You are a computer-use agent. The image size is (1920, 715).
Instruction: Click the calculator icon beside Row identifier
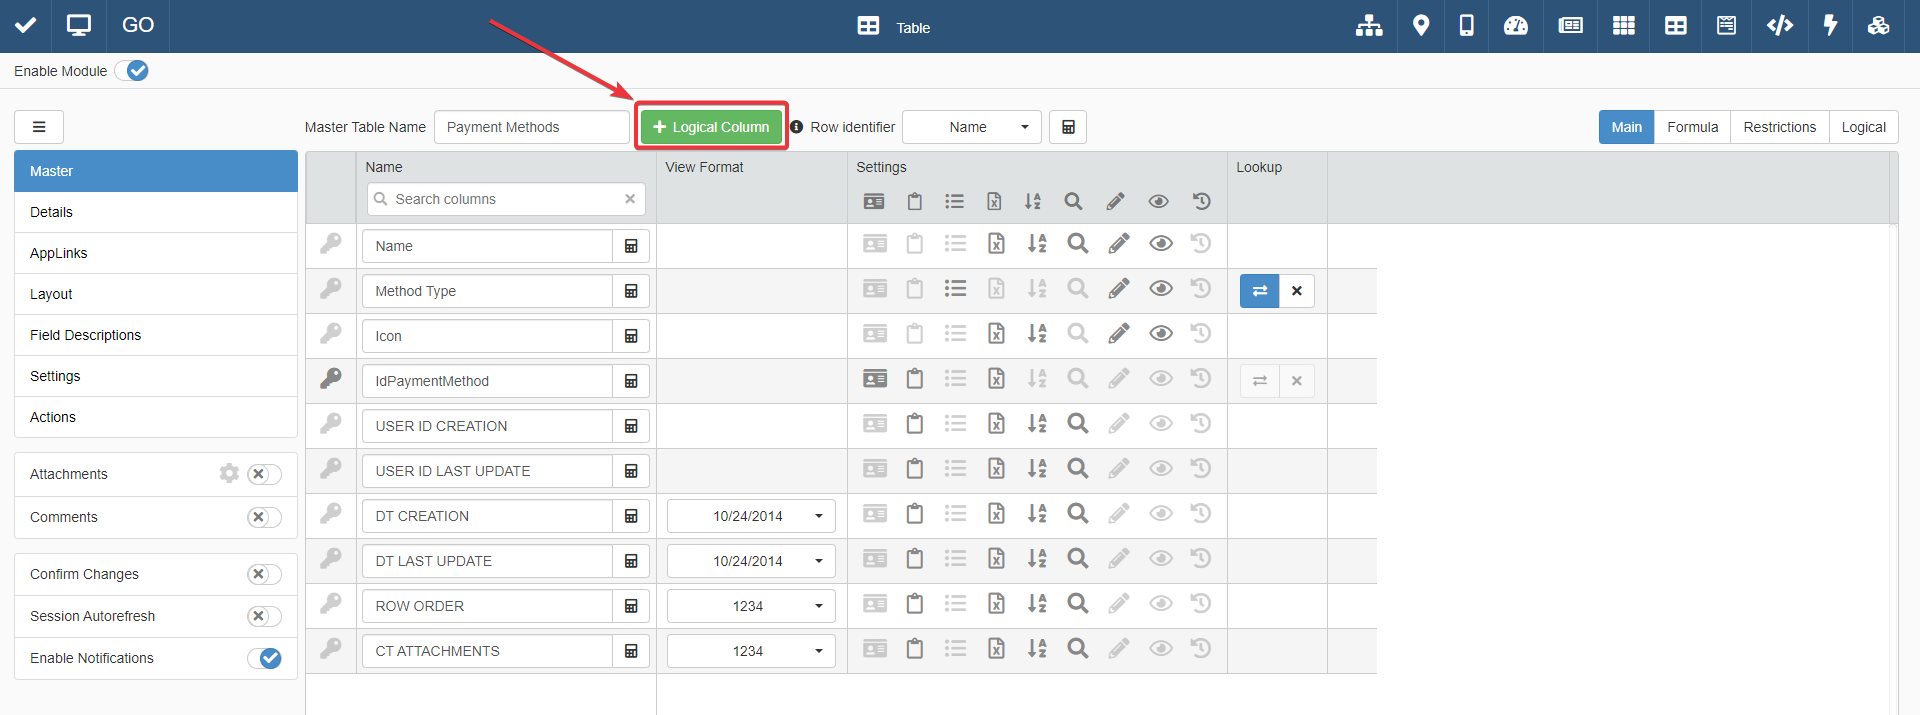[x=1068, y=127]
